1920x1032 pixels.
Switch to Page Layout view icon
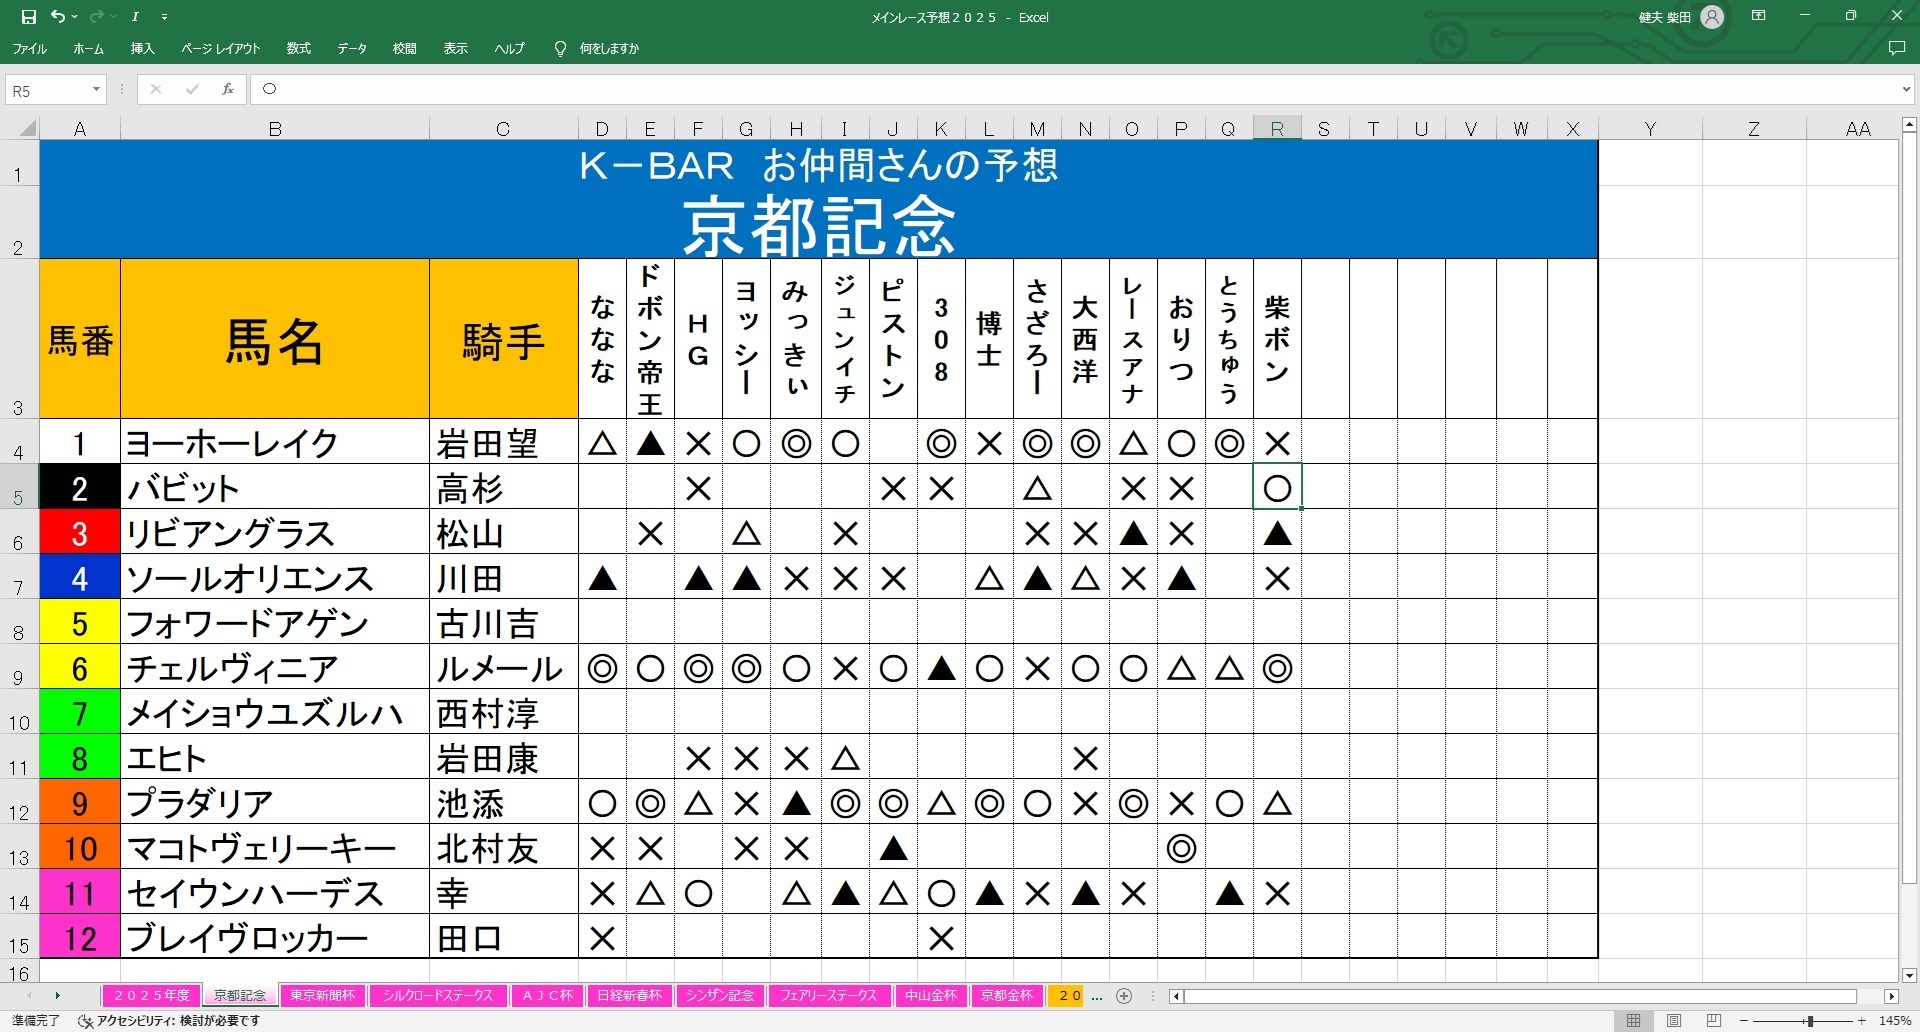tap(1673, 1021)
